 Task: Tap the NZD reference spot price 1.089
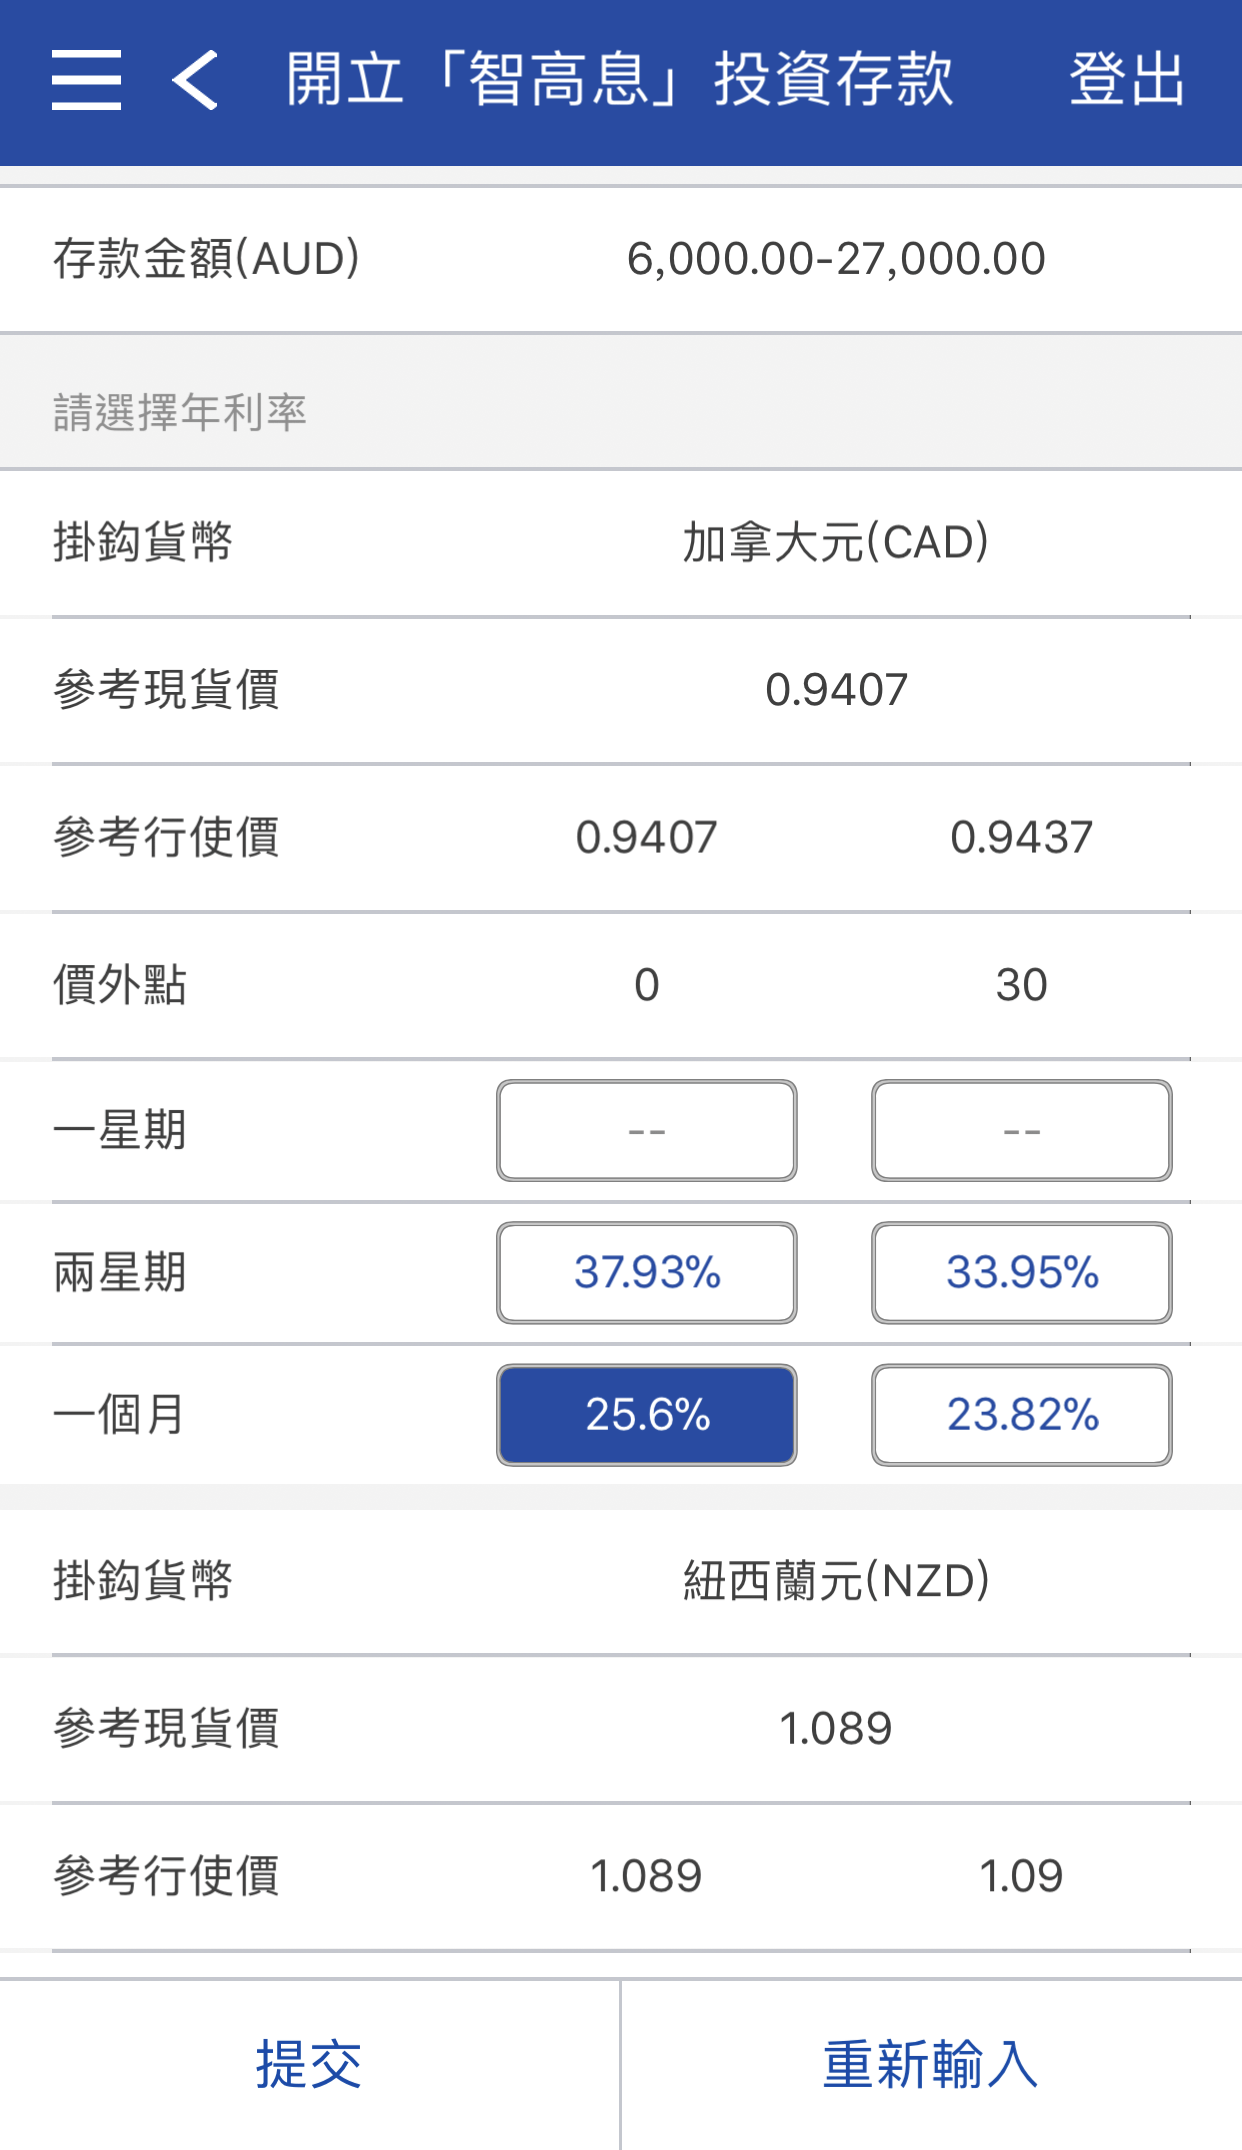(x=836, y=1729)
